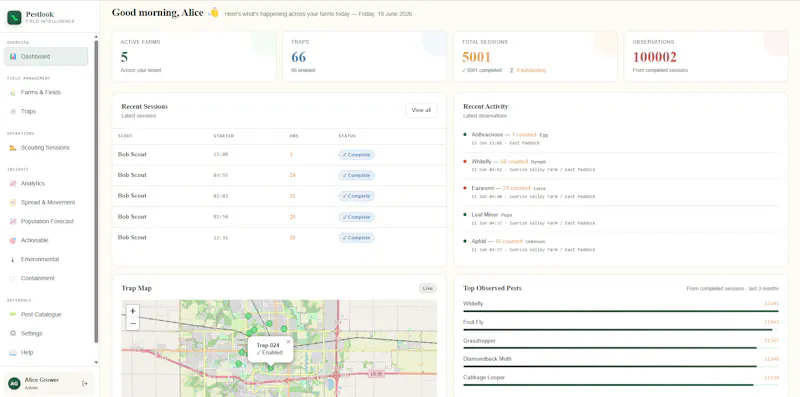This screenshot has width=800, height=397.
Task: Click the Whitefly progress bar
Action: coord(620,311)
